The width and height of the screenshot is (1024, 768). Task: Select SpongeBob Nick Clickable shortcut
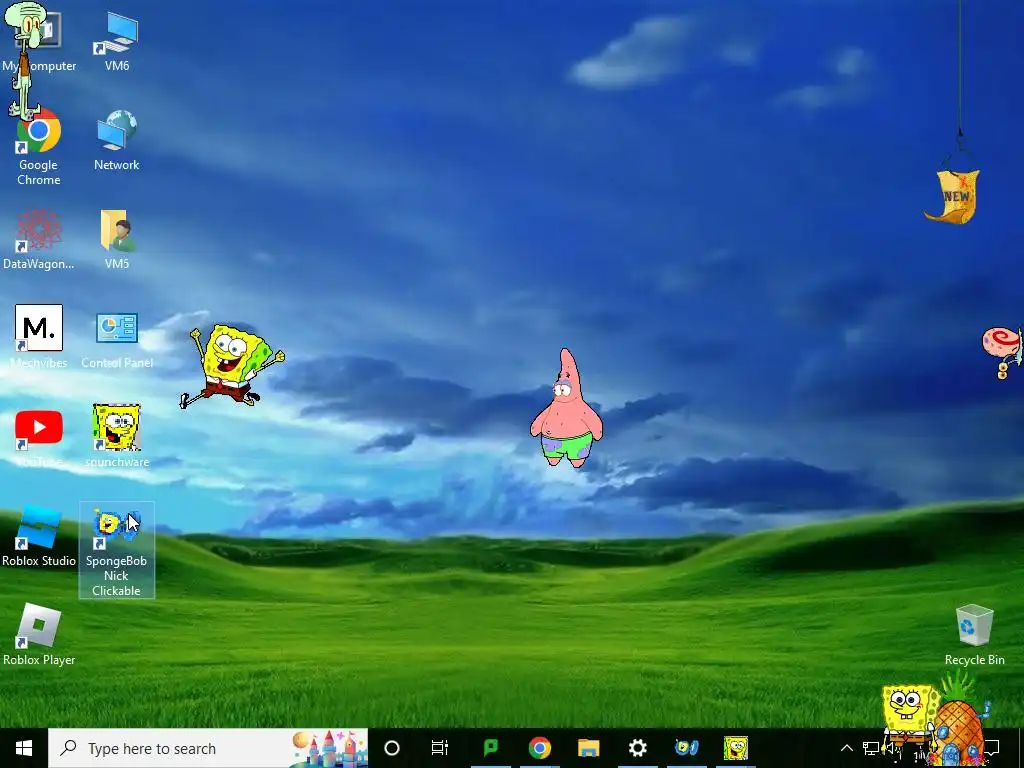coord(117,550)
